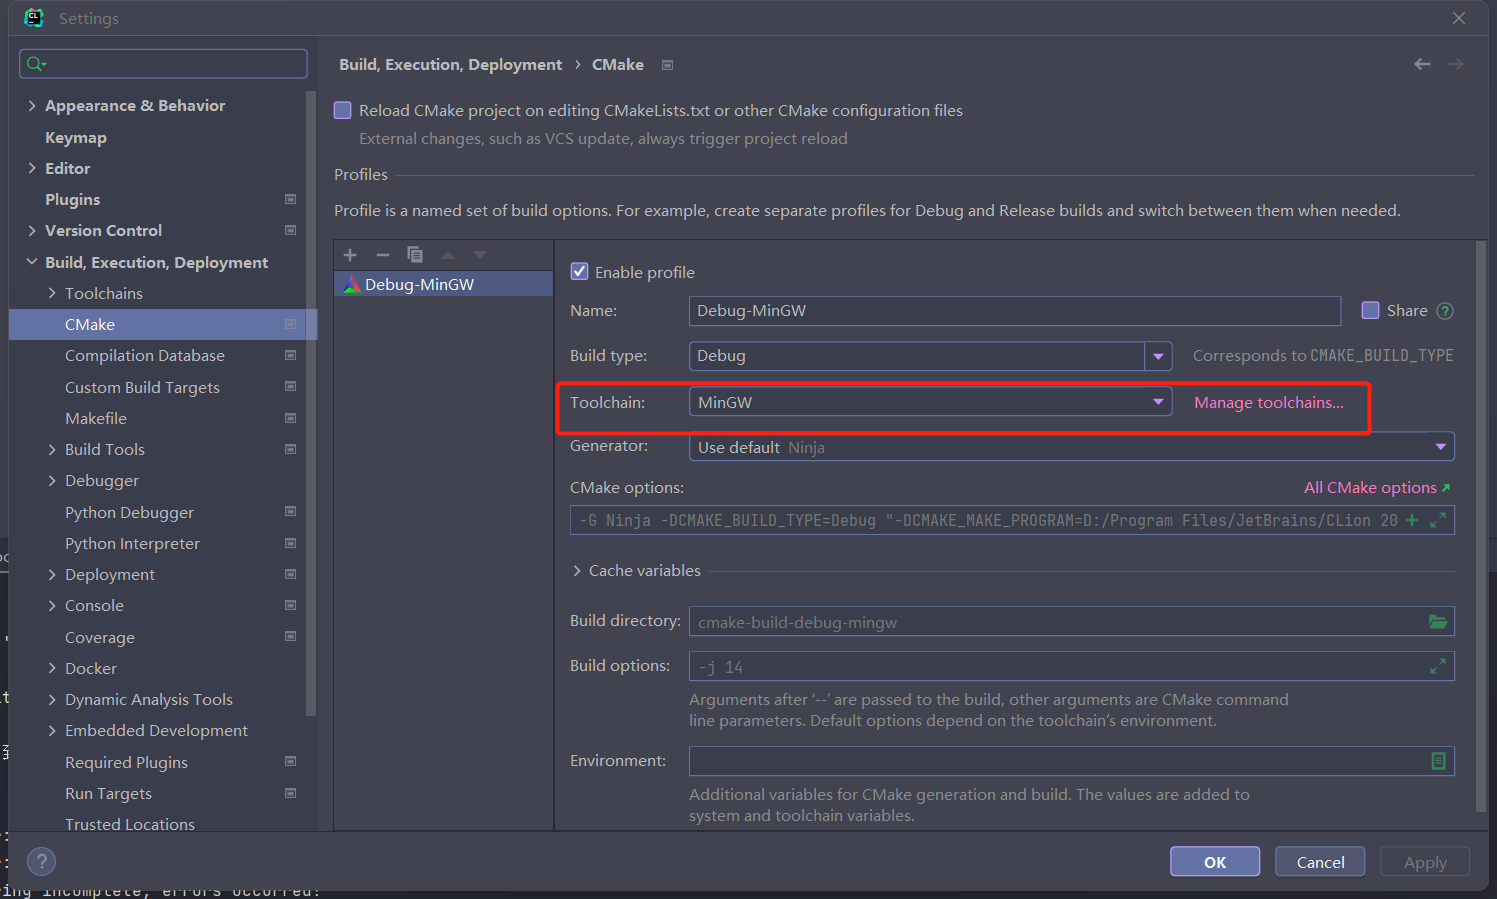Screen dimensions: 1497x899
Task: Click the search icon in settings search
Action: (x=36, y=64)
